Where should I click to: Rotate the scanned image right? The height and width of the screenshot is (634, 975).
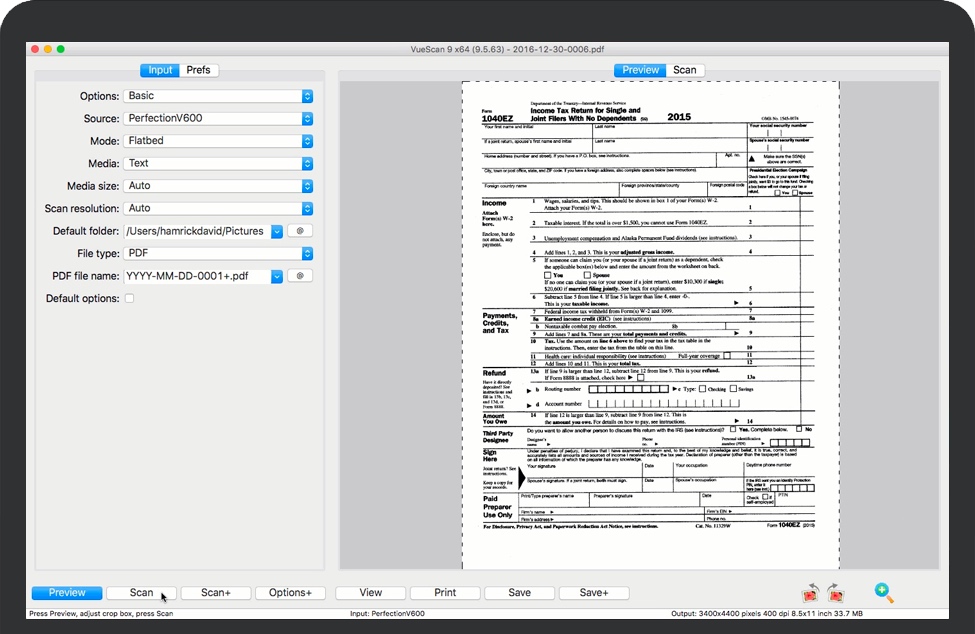click(834, 595)
